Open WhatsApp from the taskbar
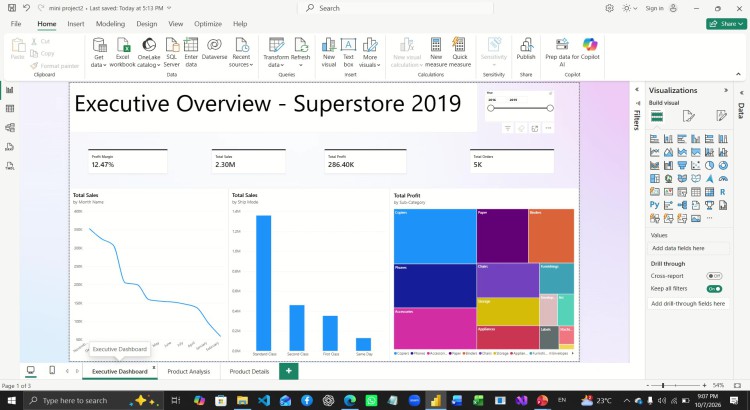Image resolution: width=750 pixels, height=410 pixels. [x=371, y=400]
